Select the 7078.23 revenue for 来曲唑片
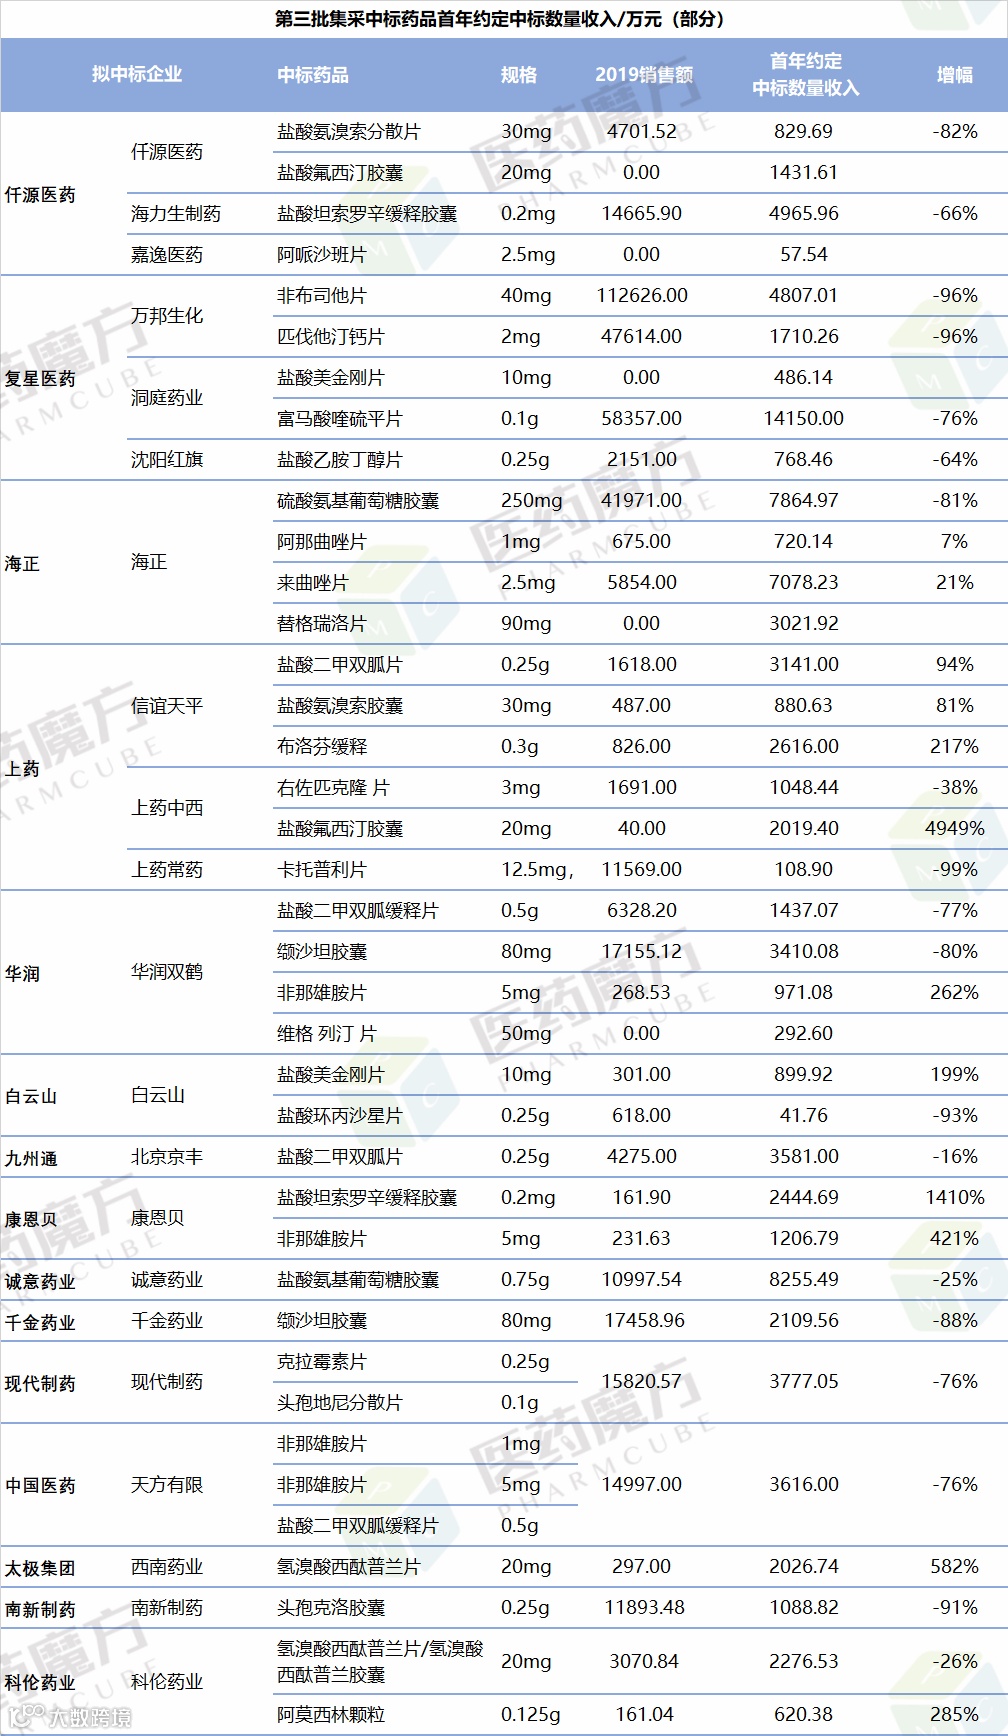Screen dimensions: 1008x1736 [x=804, y=582]
